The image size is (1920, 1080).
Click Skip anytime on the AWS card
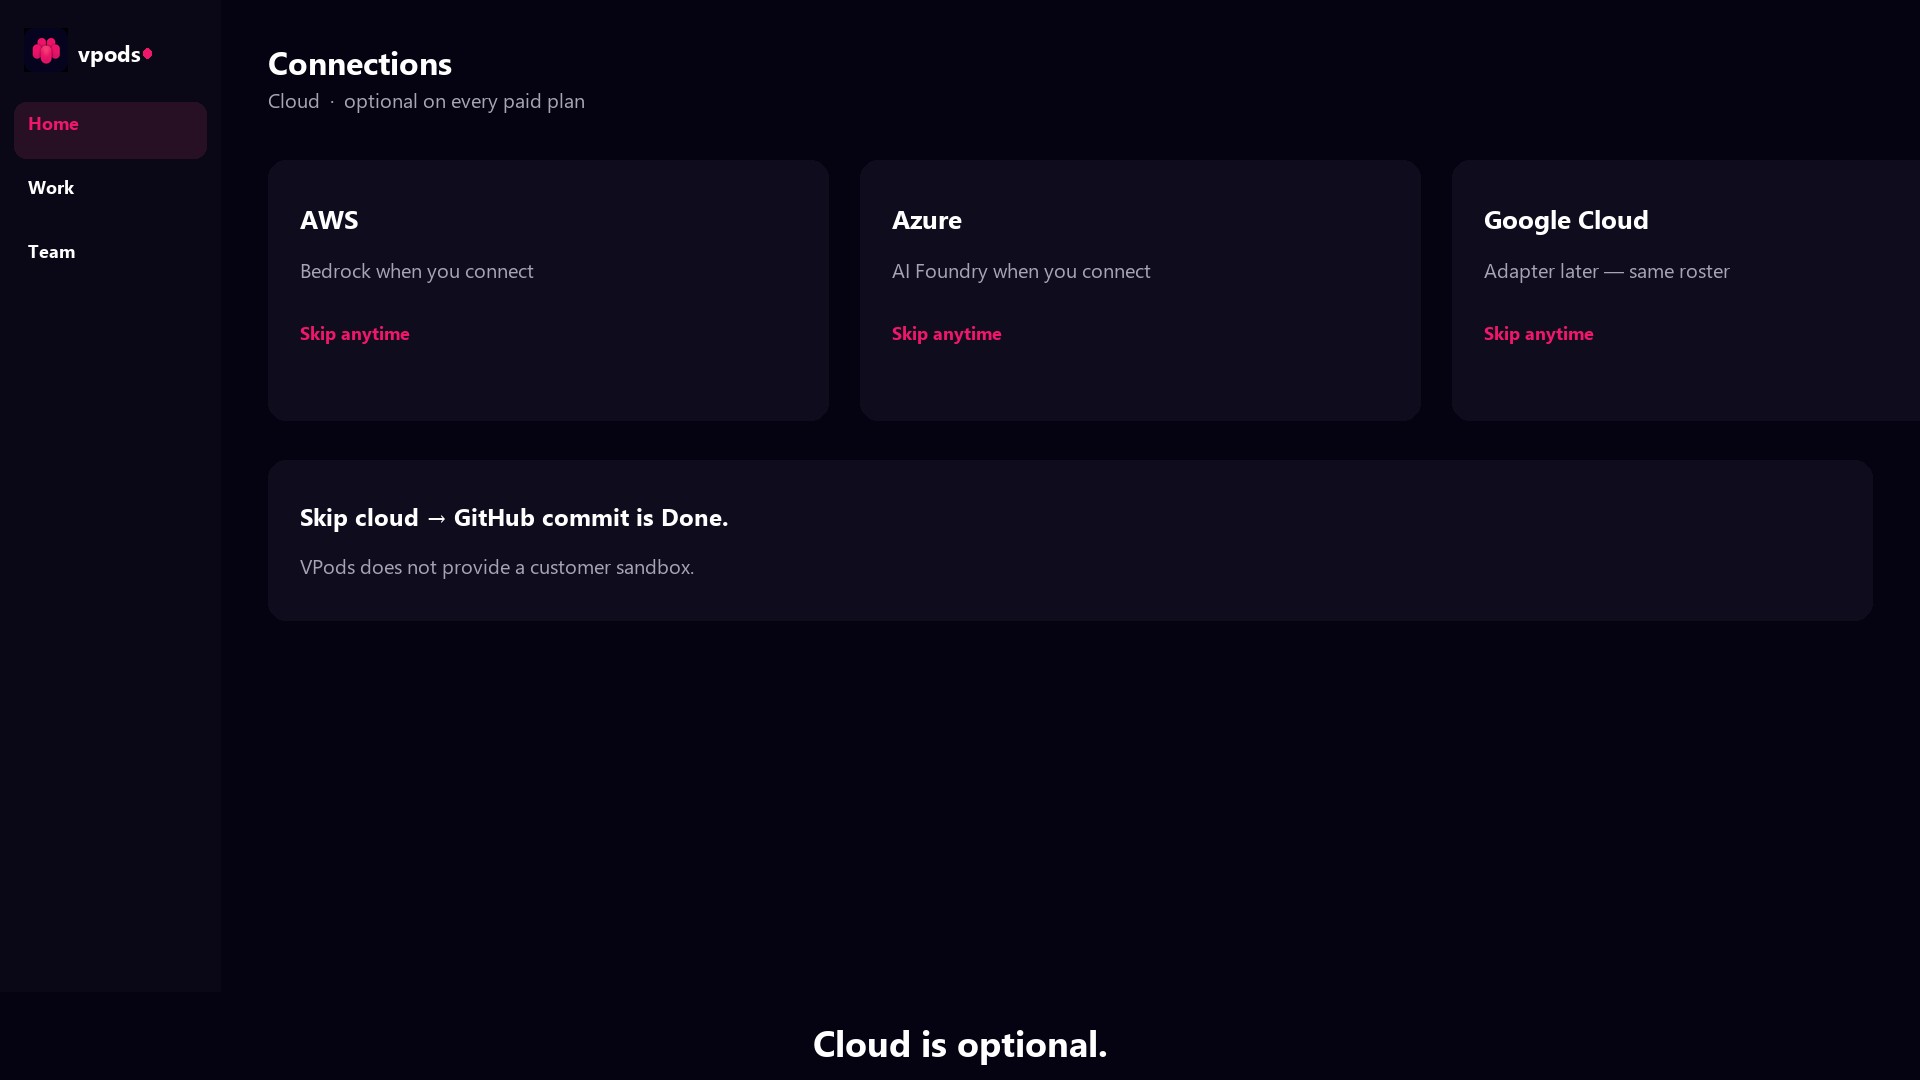pyautogui.click(x=355, y=334)
